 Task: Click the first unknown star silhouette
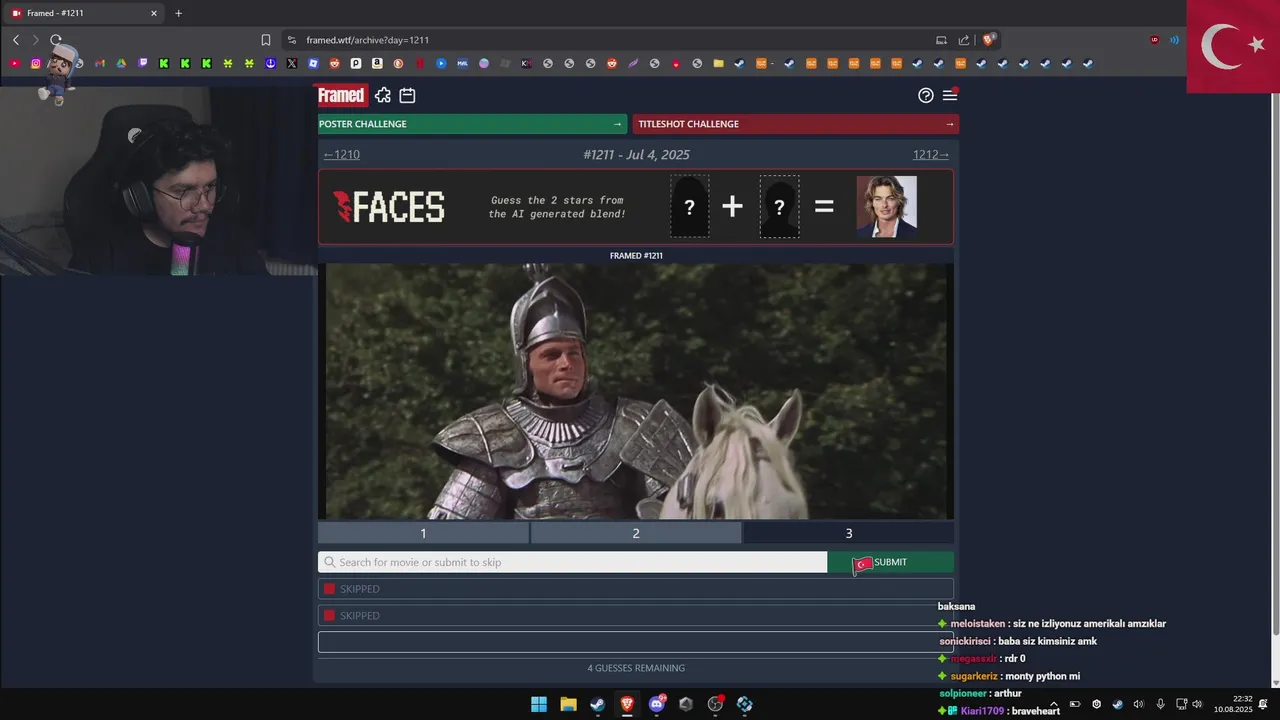click(689, 207)
